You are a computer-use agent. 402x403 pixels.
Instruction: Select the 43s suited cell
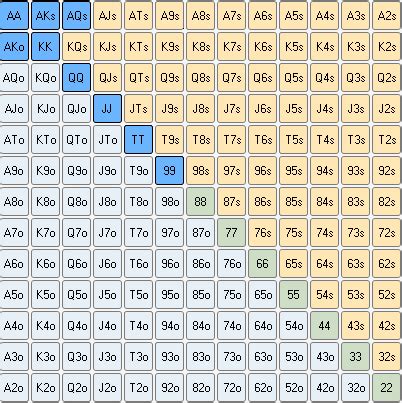[355, 325]
